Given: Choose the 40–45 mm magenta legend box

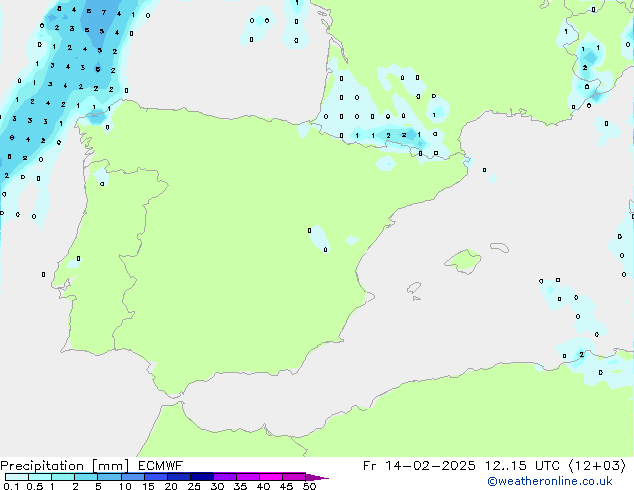Looking at the screenshot, I should (271, 477).
